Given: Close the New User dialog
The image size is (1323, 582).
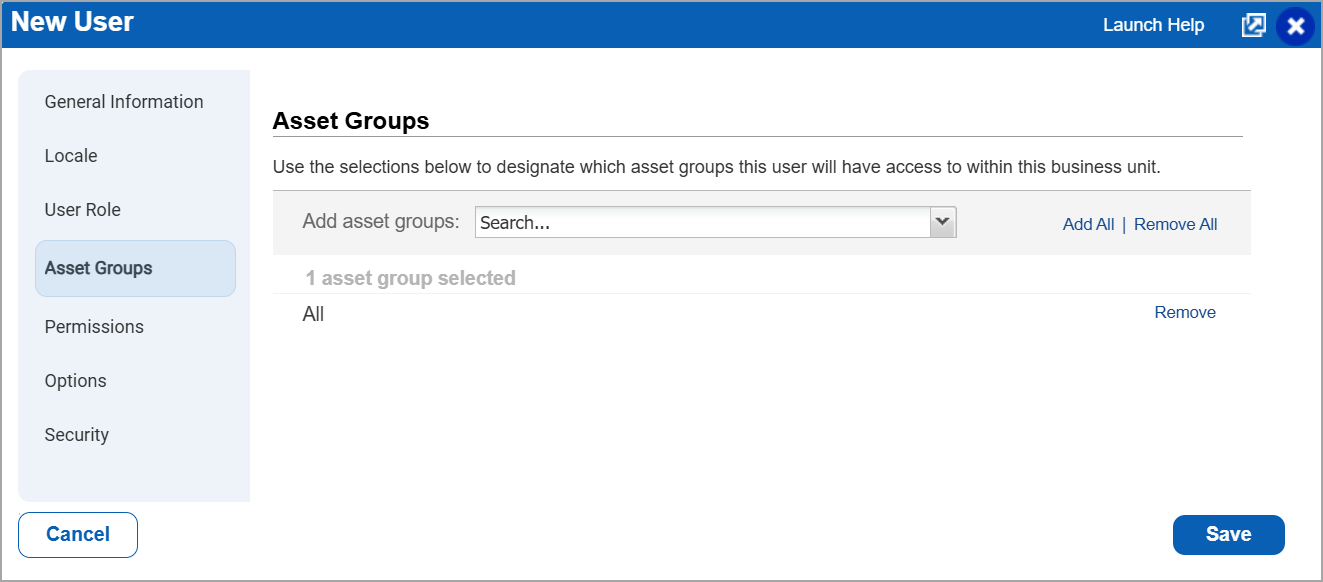Looking at the screenshot, I should [x=1296, y=25].
